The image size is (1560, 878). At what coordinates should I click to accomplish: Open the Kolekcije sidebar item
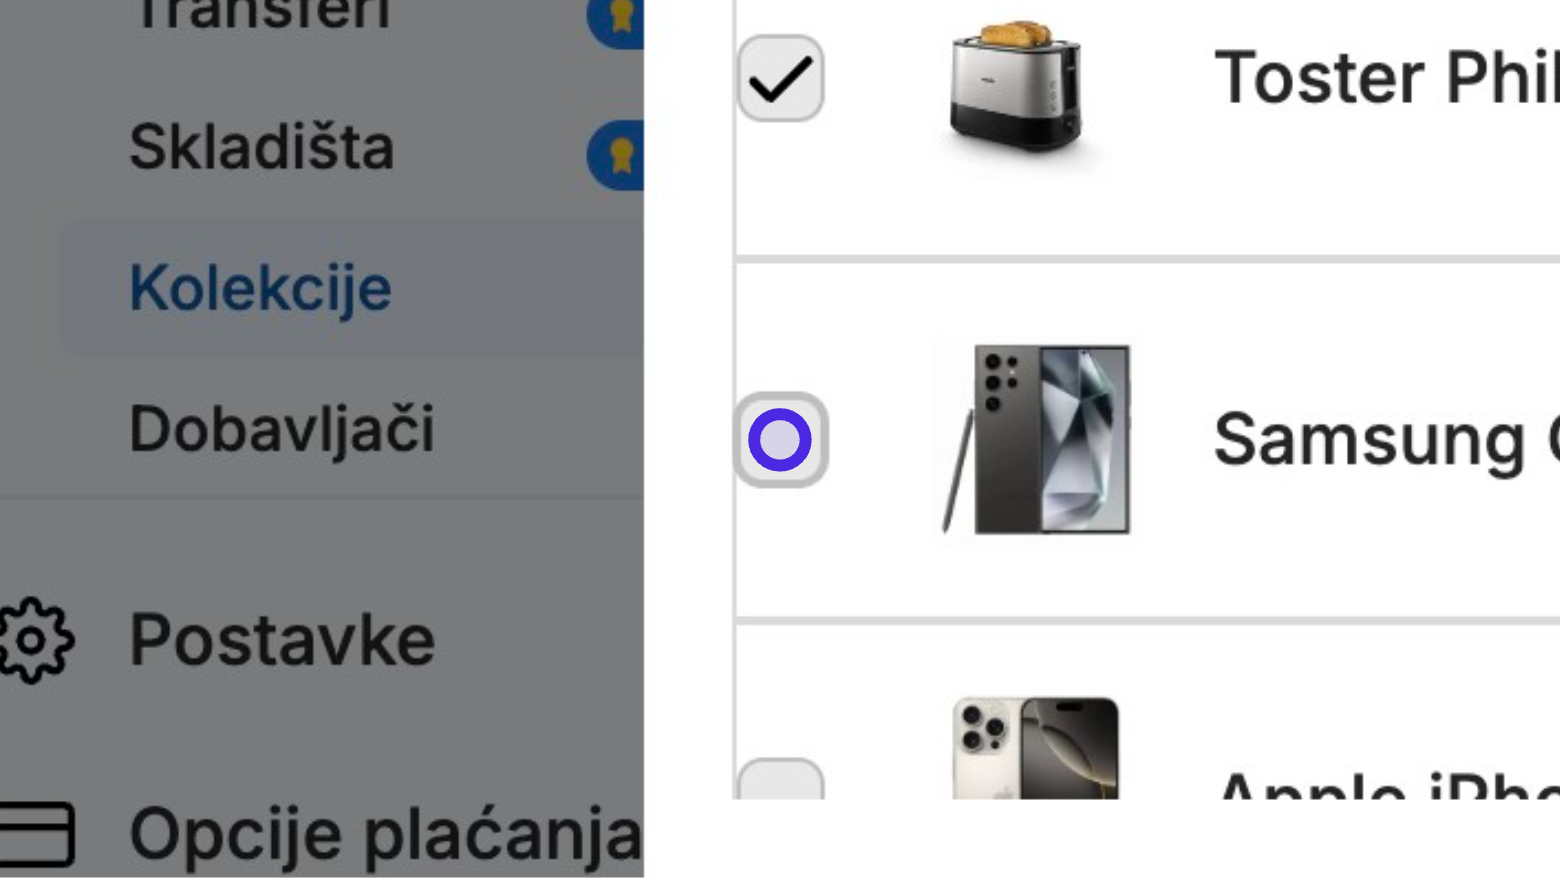(x=260, y=288)
